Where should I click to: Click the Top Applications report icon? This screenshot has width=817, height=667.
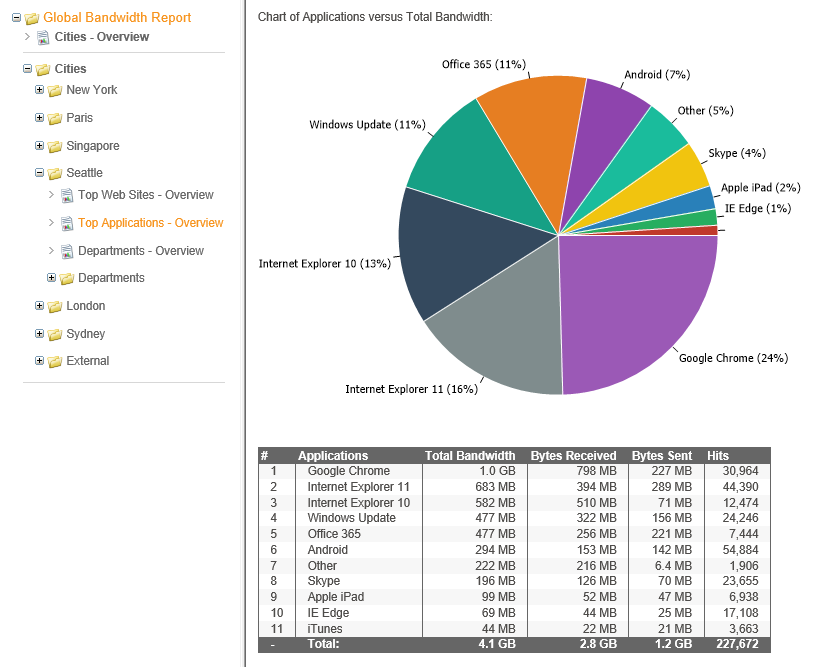pyautogui.click(x=67, y=224)
